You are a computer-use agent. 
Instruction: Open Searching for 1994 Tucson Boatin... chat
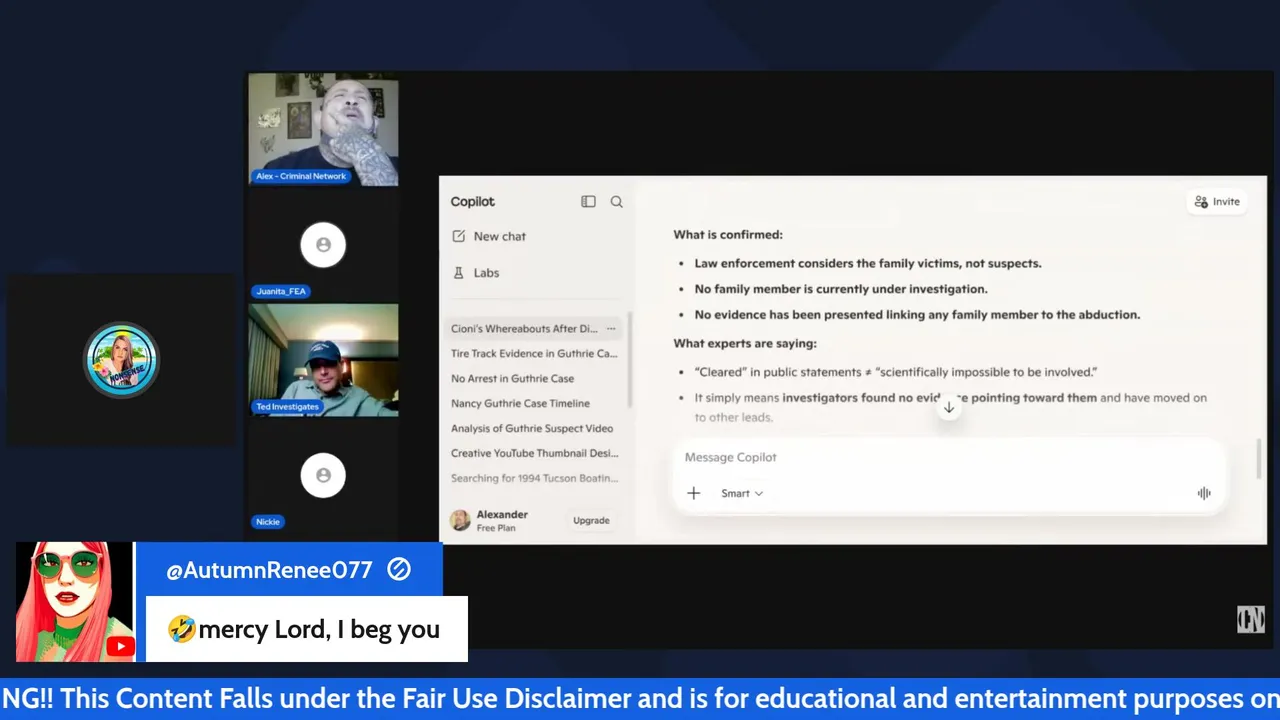[534, 478]
